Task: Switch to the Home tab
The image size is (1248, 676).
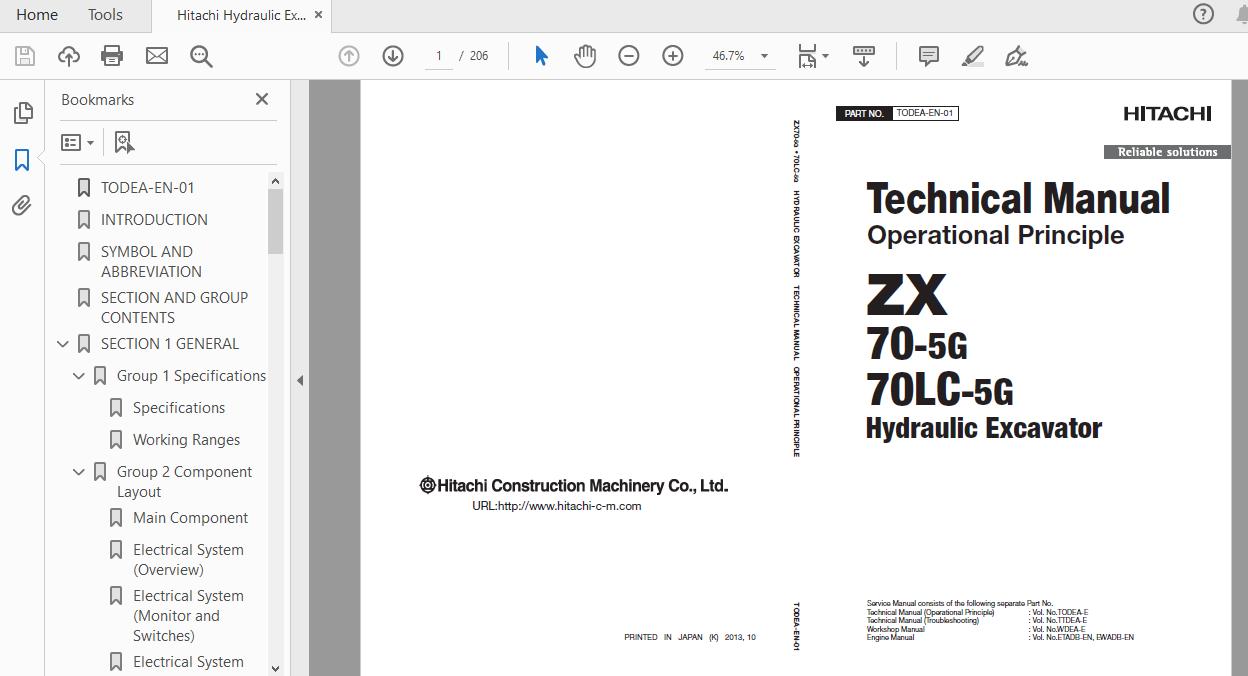Action: 37,15
